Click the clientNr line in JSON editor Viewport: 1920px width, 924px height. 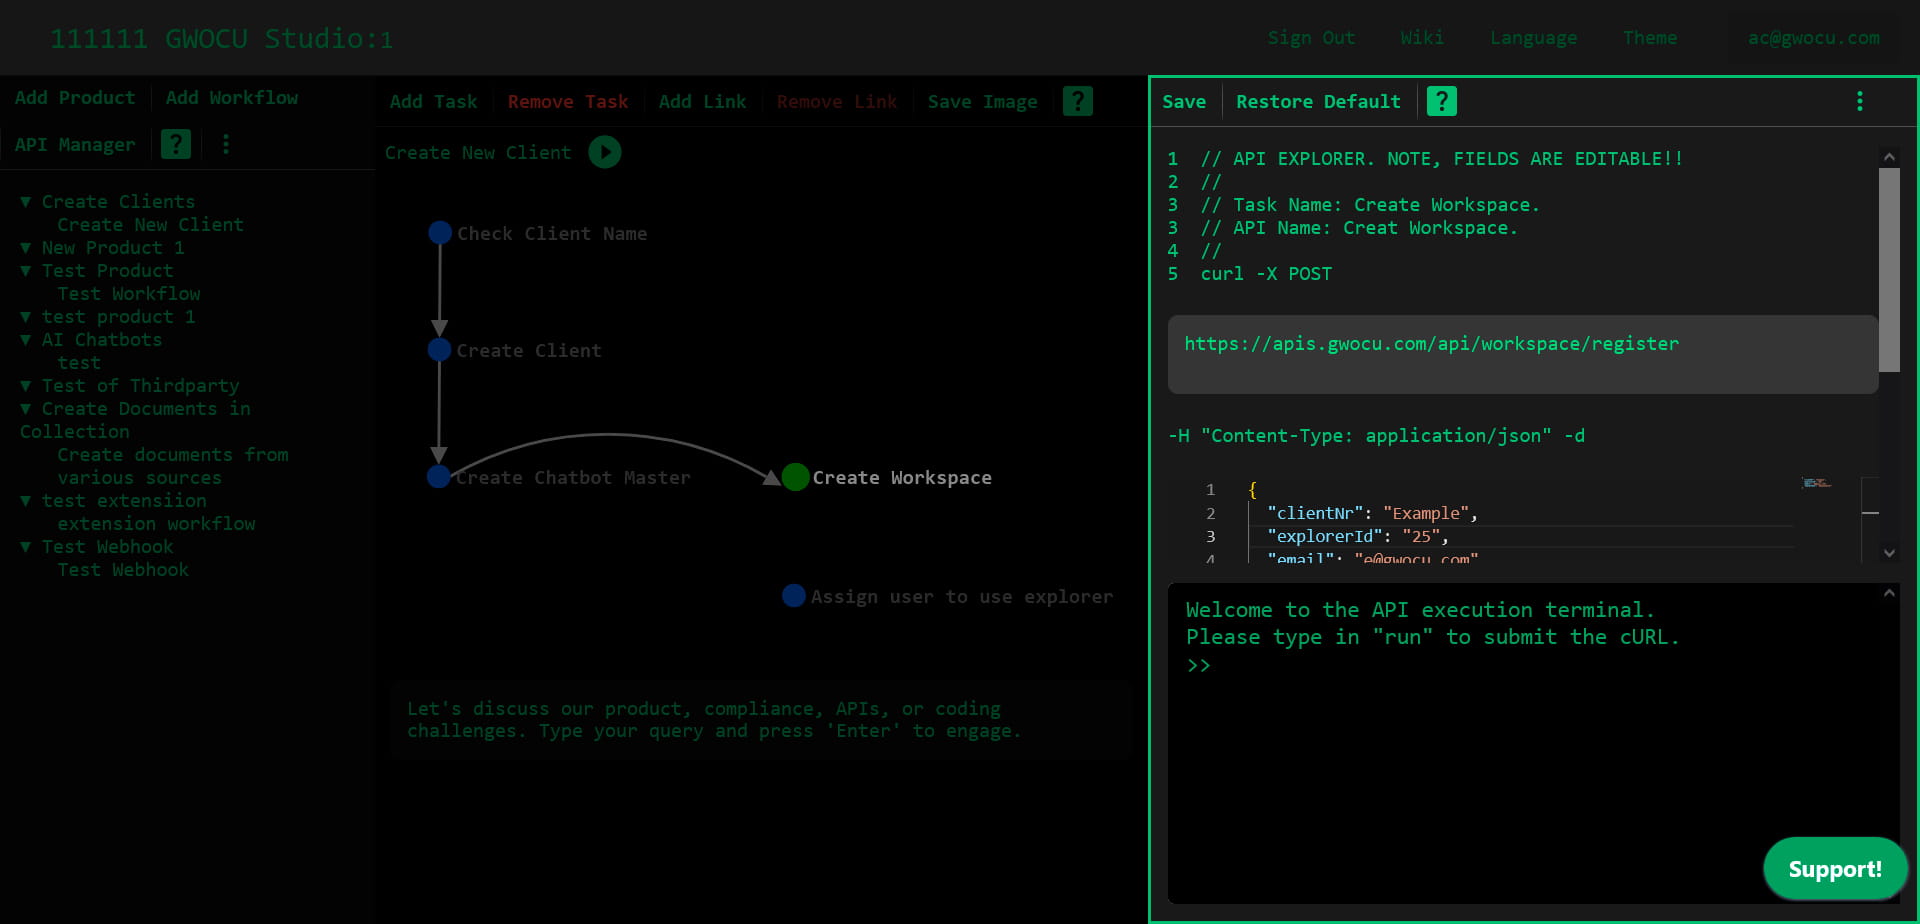click(x=1372, y=513)
